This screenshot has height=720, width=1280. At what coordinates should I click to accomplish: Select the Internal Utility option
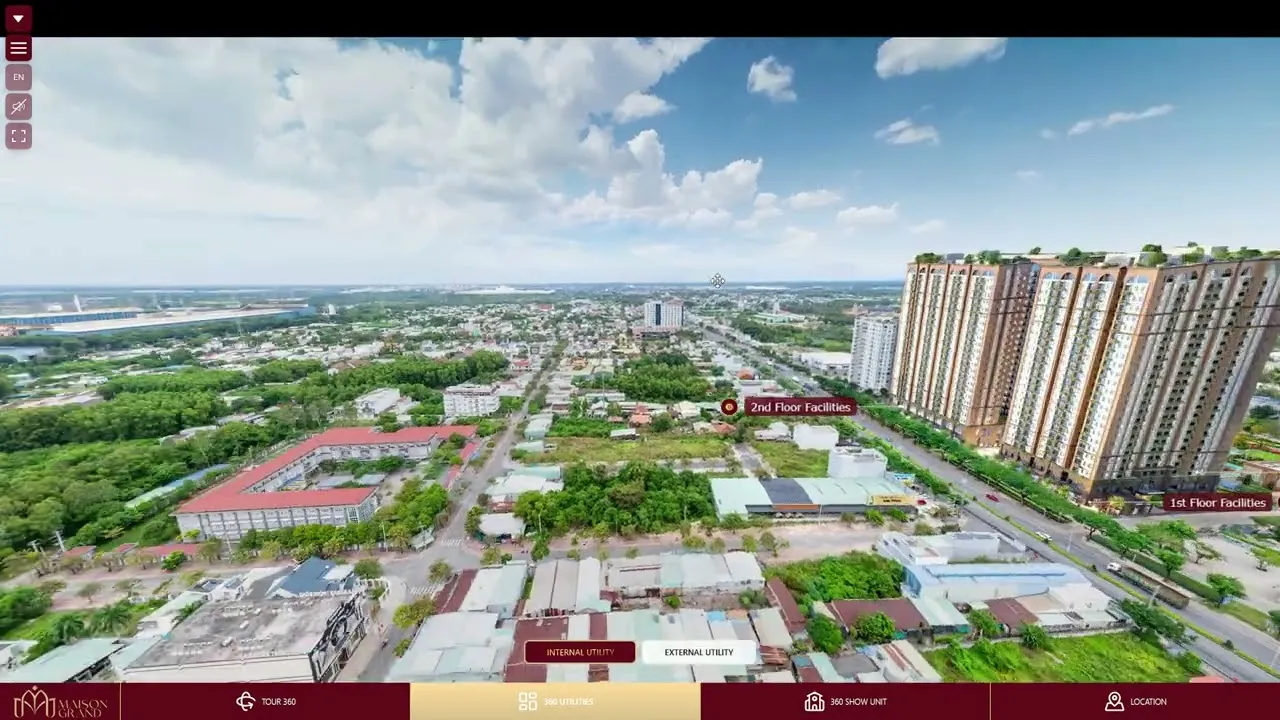[x=580, y=652]
